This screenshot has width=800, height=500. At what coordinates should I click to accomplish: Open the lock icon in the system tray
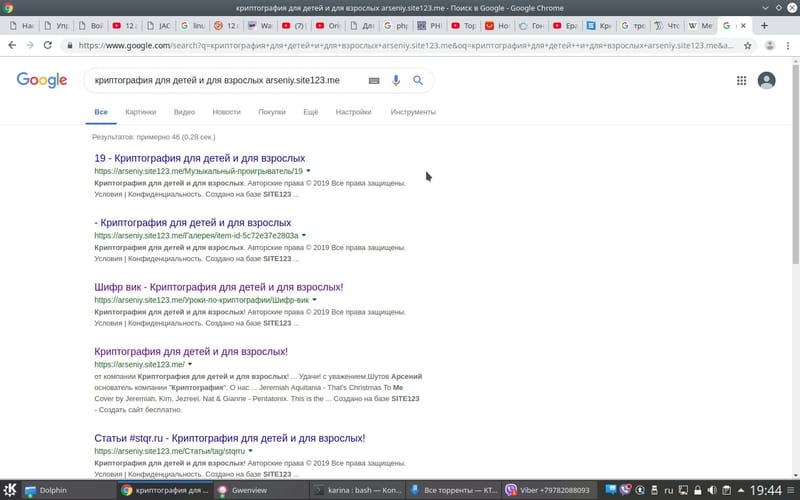click(x=697, y=490)
